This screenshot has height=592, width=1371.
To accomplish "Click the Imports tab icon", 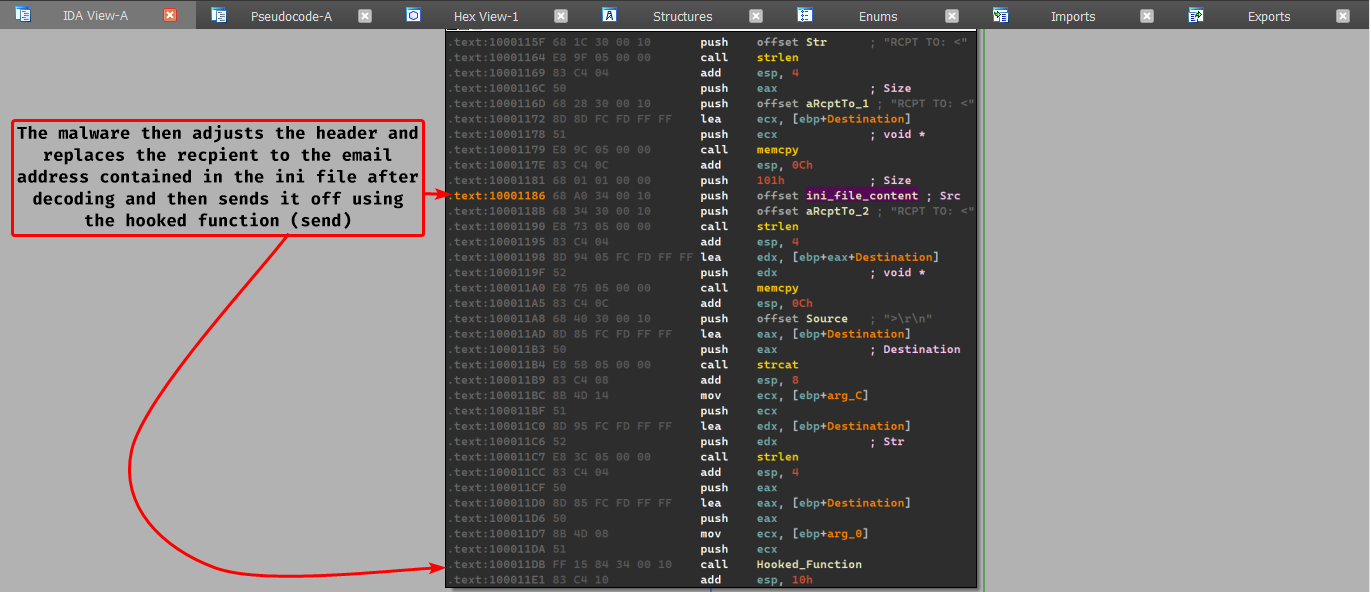I will [1000, 15].
